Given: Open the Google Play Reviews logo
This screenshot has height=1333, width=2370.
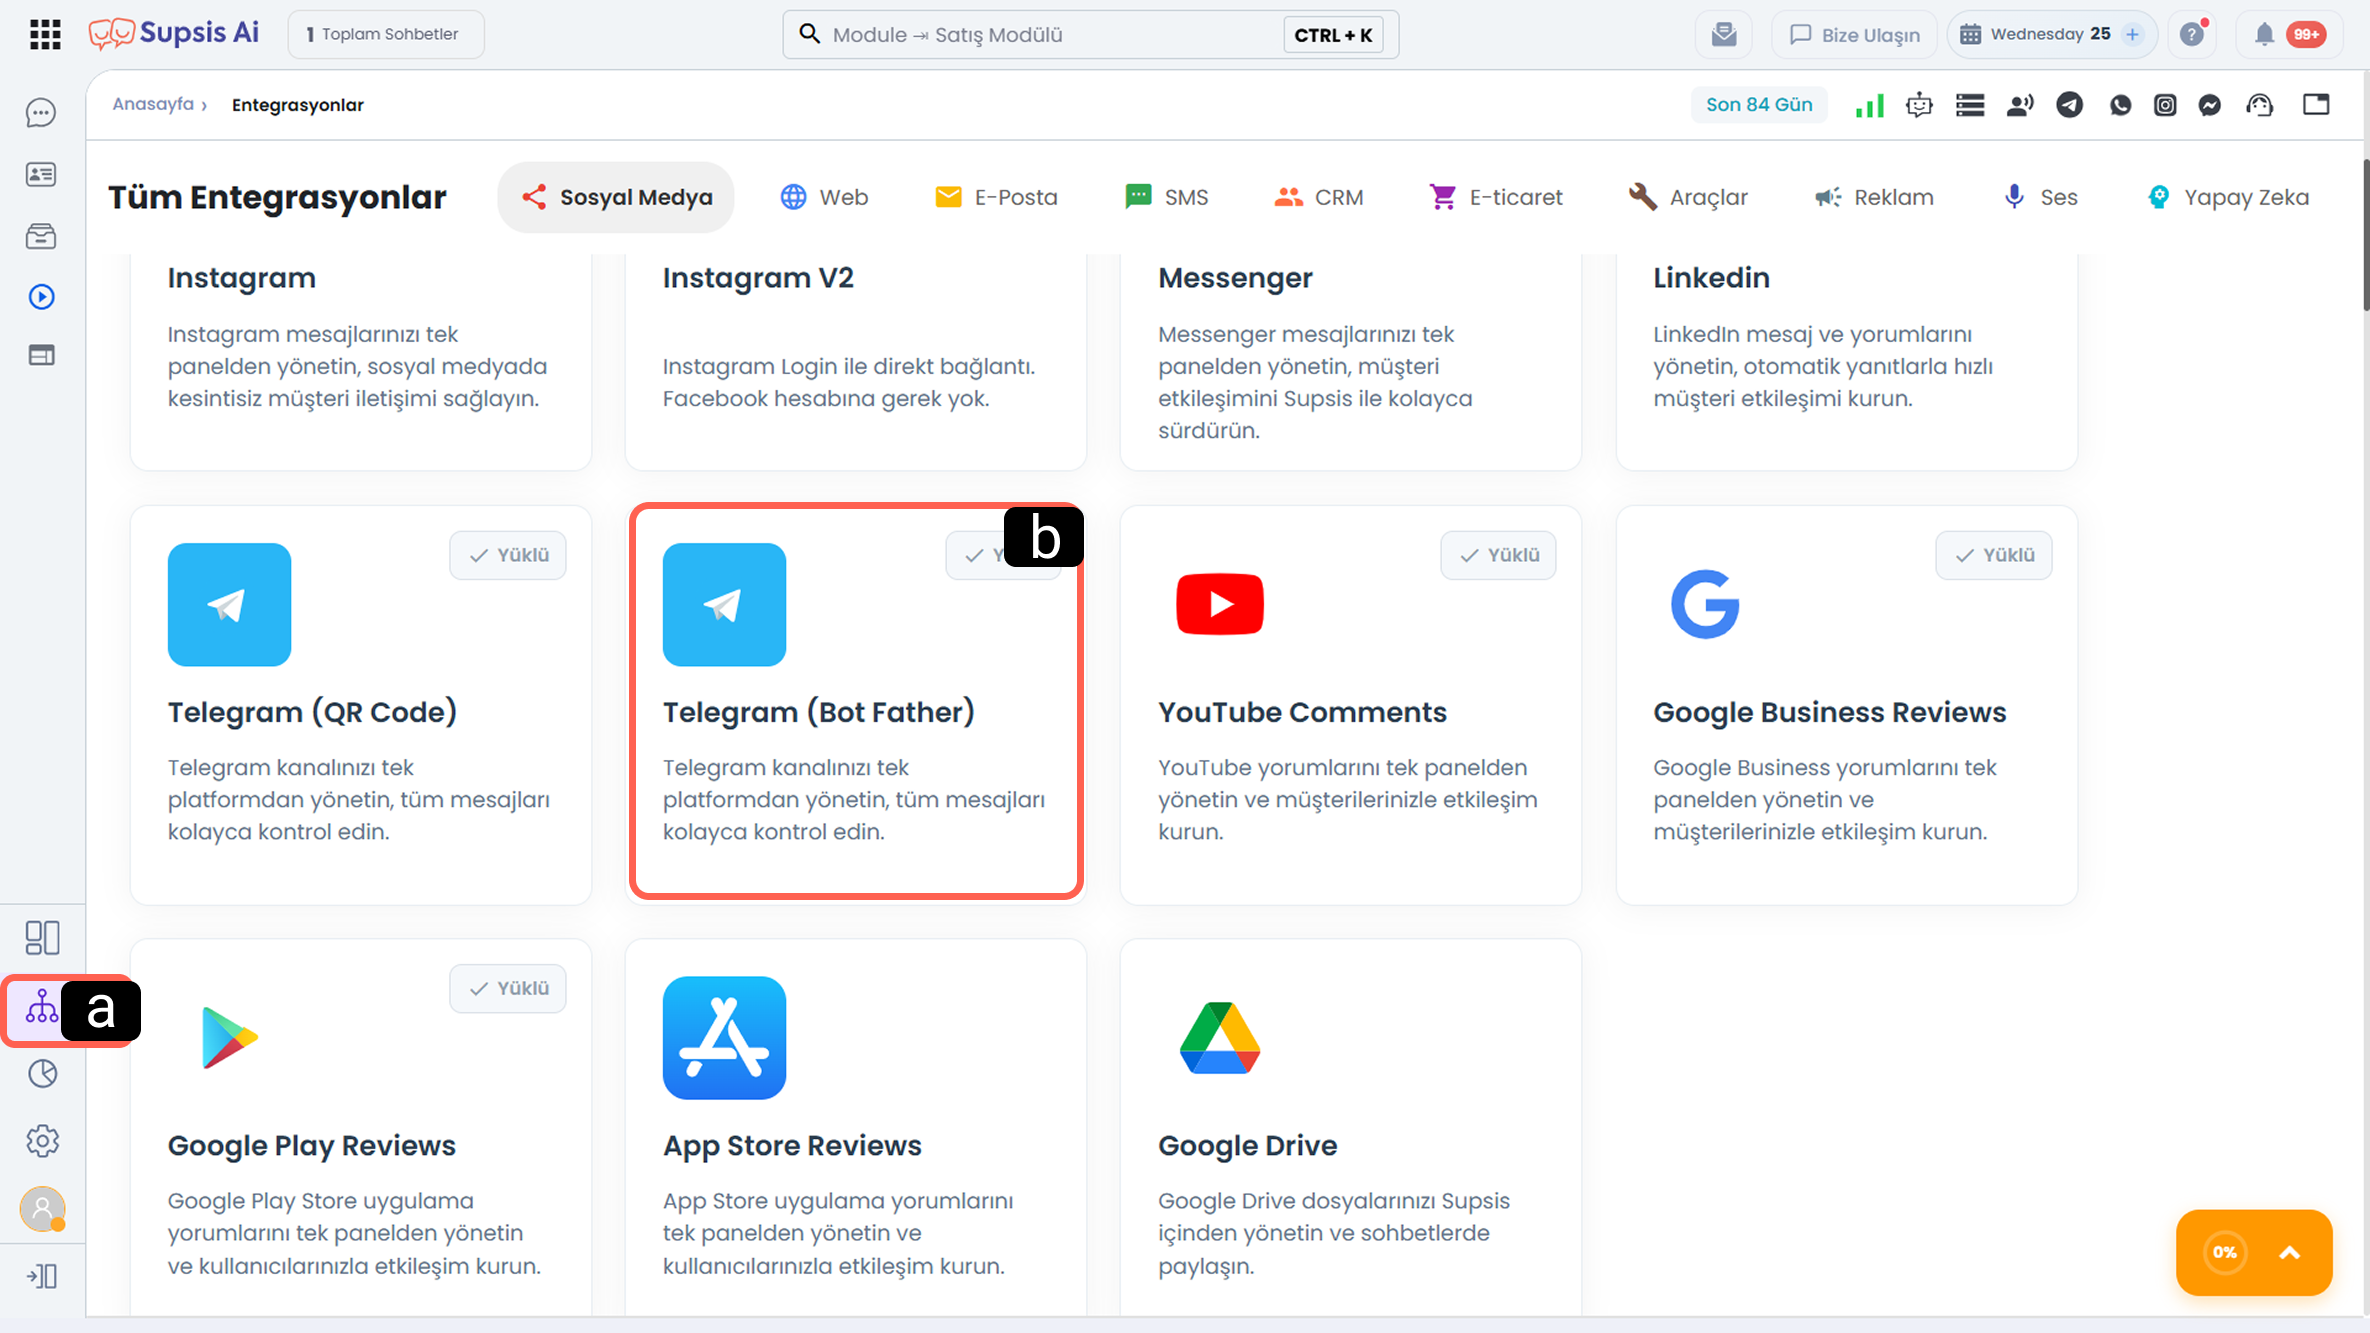Looking at the screenshot, I should click(229, 1038).
